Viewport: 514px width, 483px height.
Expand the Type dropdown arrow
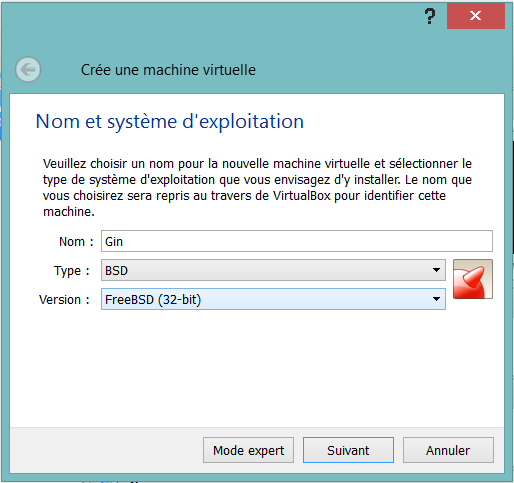pos(436,270)
